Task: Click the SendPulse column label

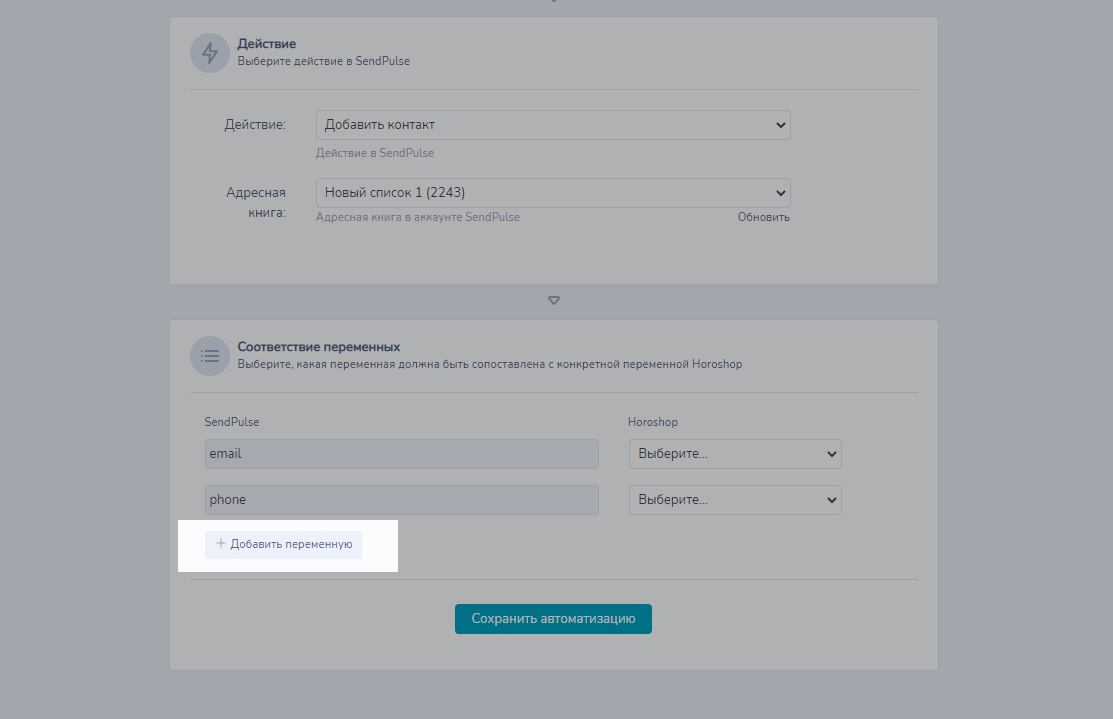Action: point(232,422)
